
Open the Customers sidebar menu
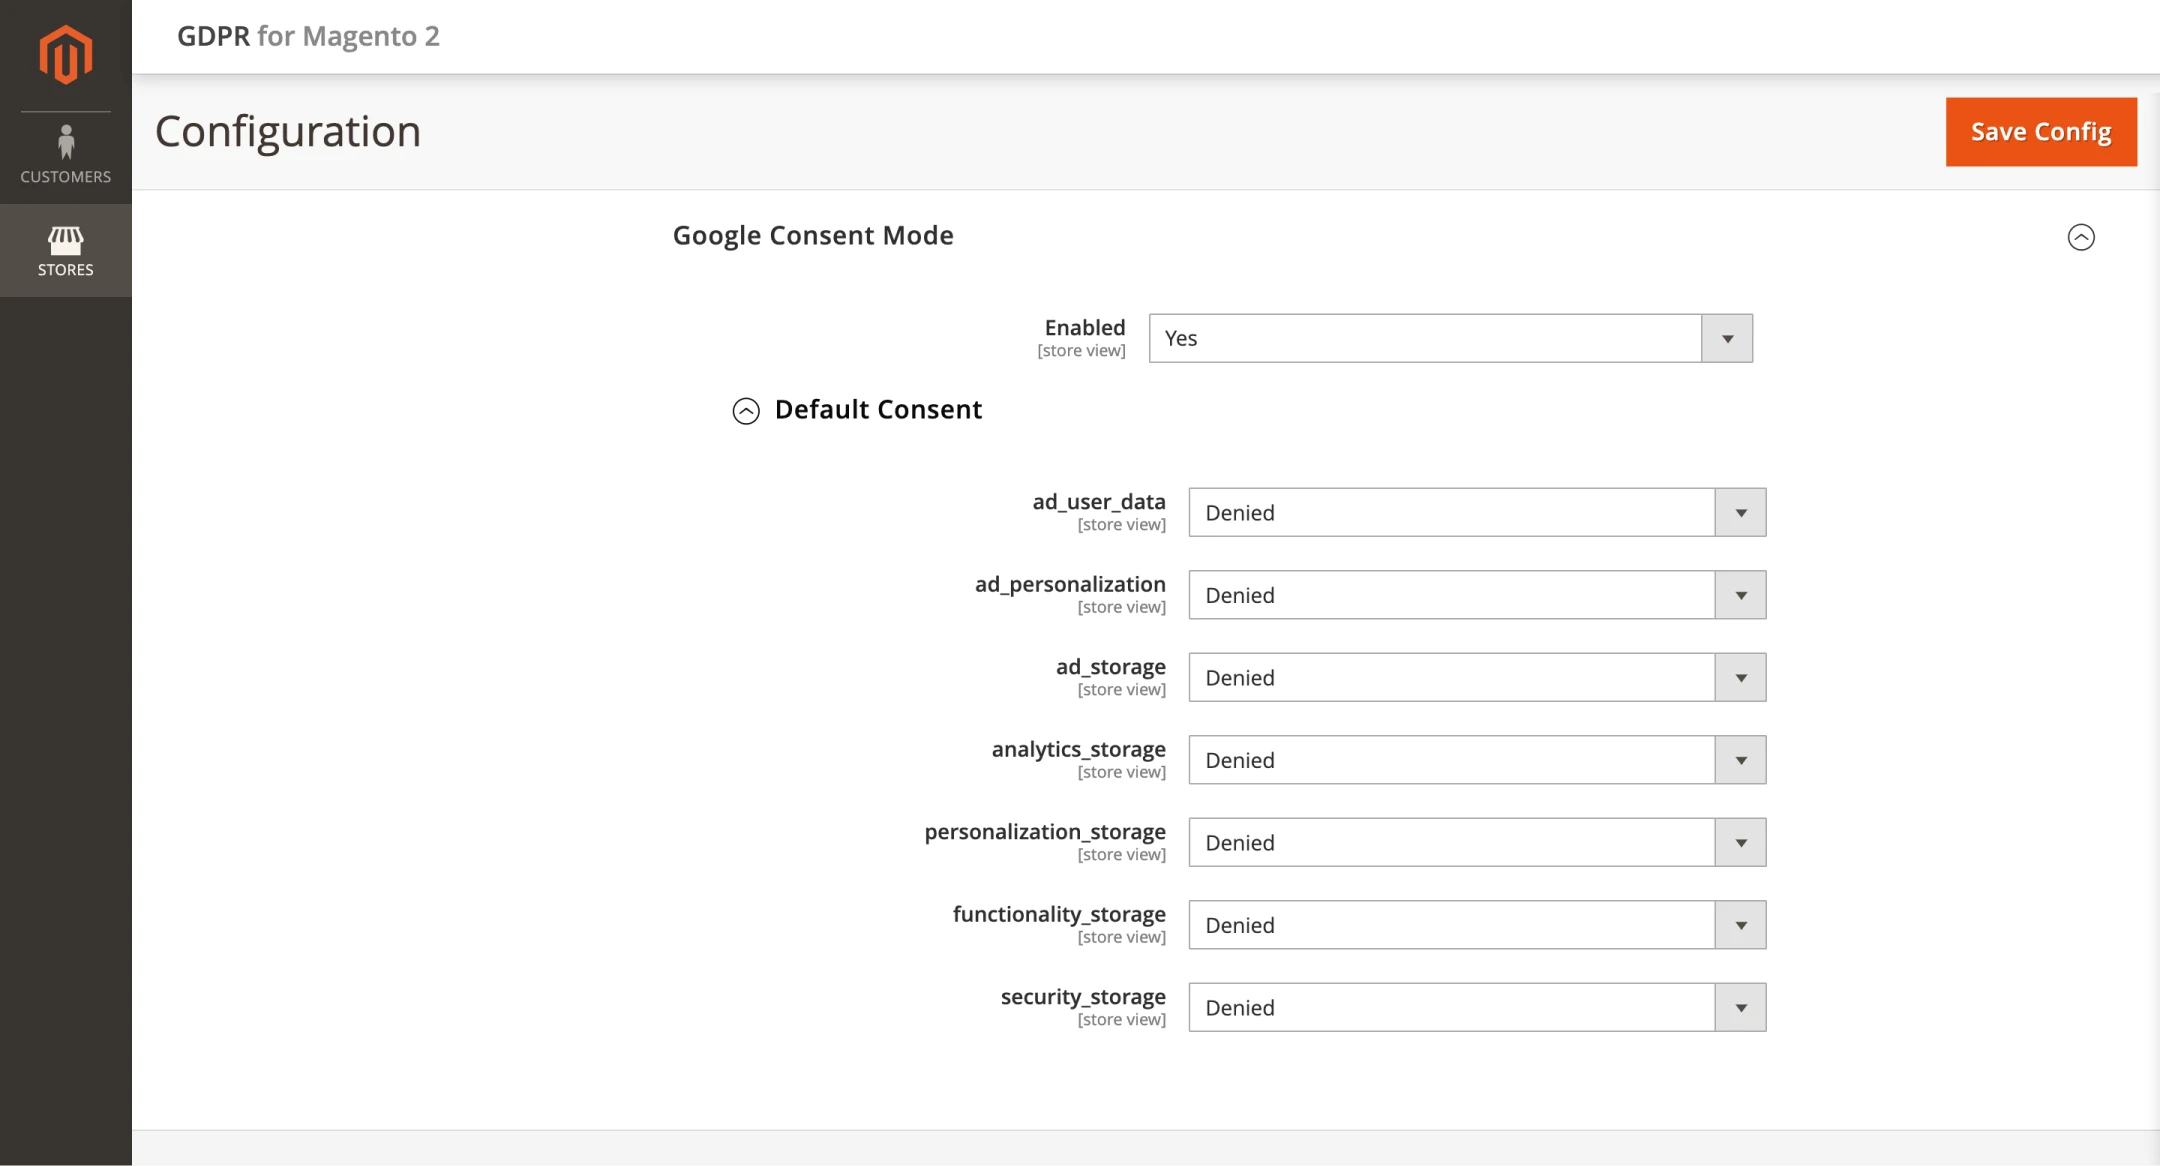(x=66, y=155)
